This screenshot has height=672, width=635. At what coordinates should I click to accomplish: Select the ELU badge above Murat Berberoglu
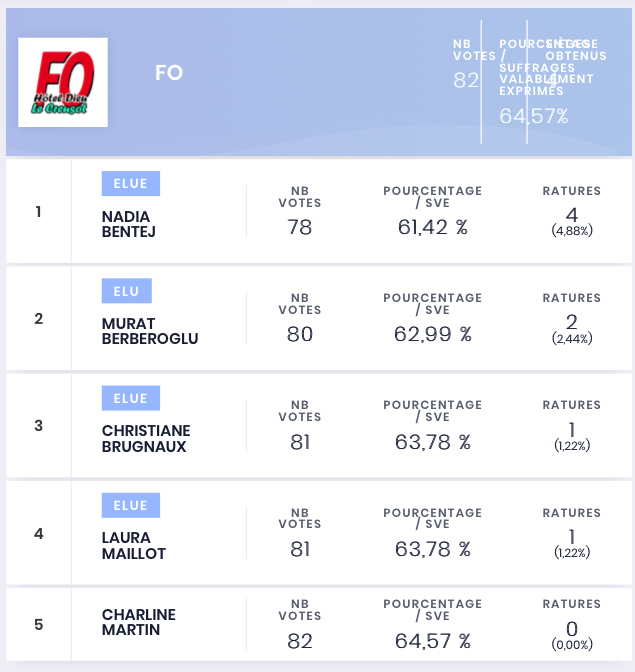tap(126, 291)
